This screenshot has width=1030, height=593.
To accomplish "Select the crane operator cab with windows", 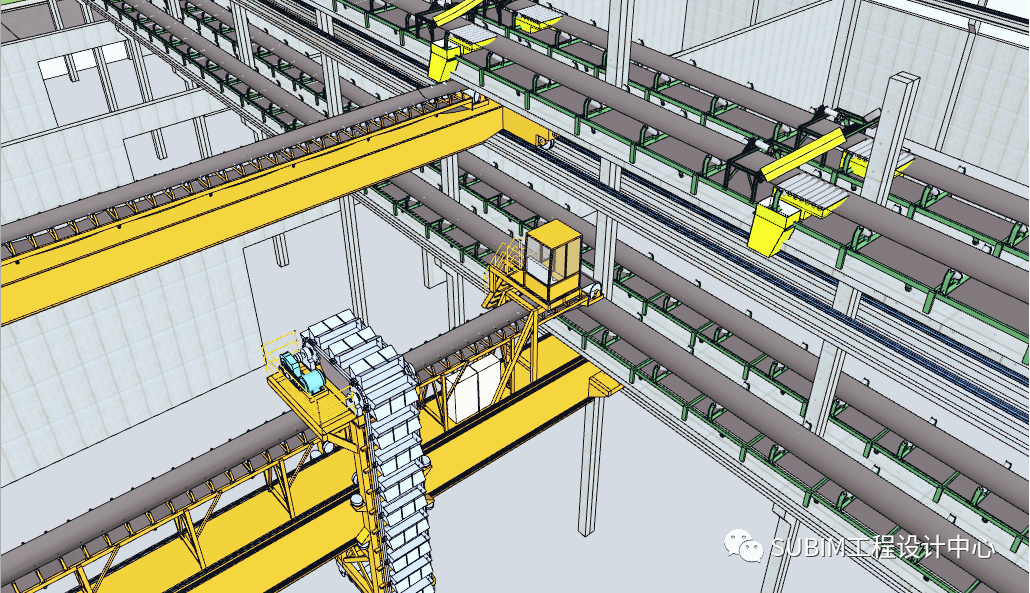I will point(553,261).
